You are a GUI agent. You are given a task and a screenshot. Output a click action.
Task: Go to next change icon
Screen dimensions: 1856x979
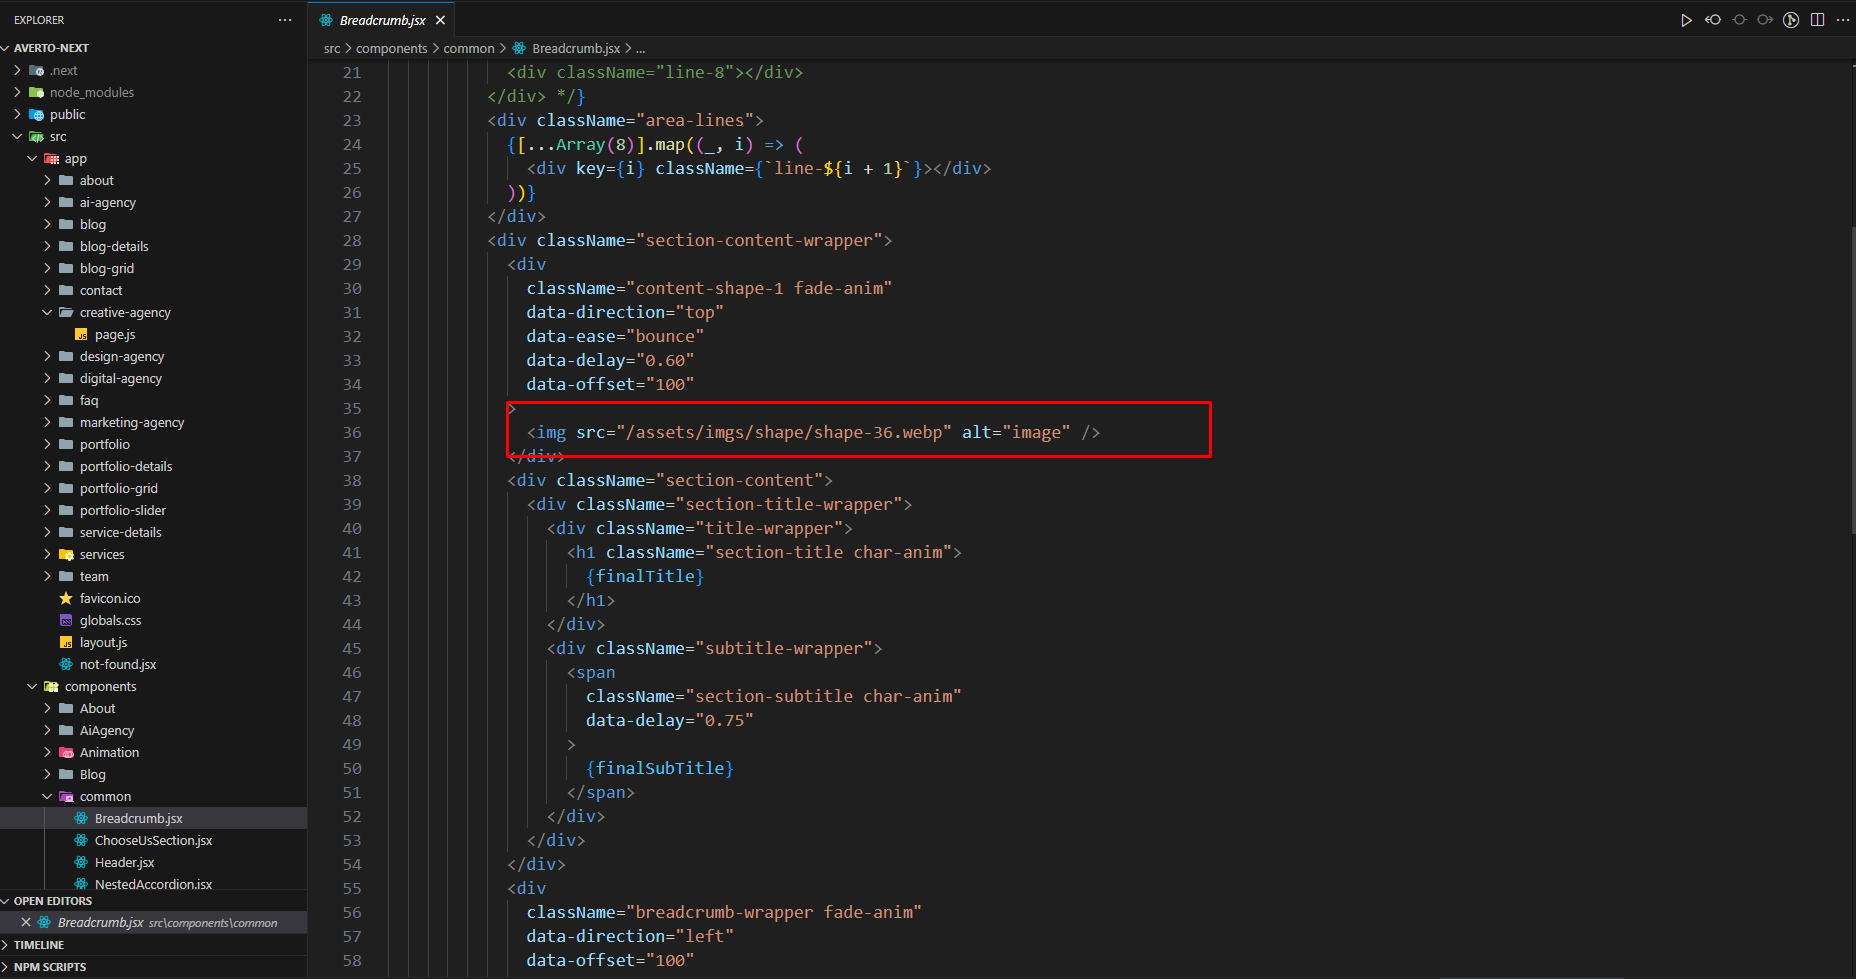coord(1765,20)
